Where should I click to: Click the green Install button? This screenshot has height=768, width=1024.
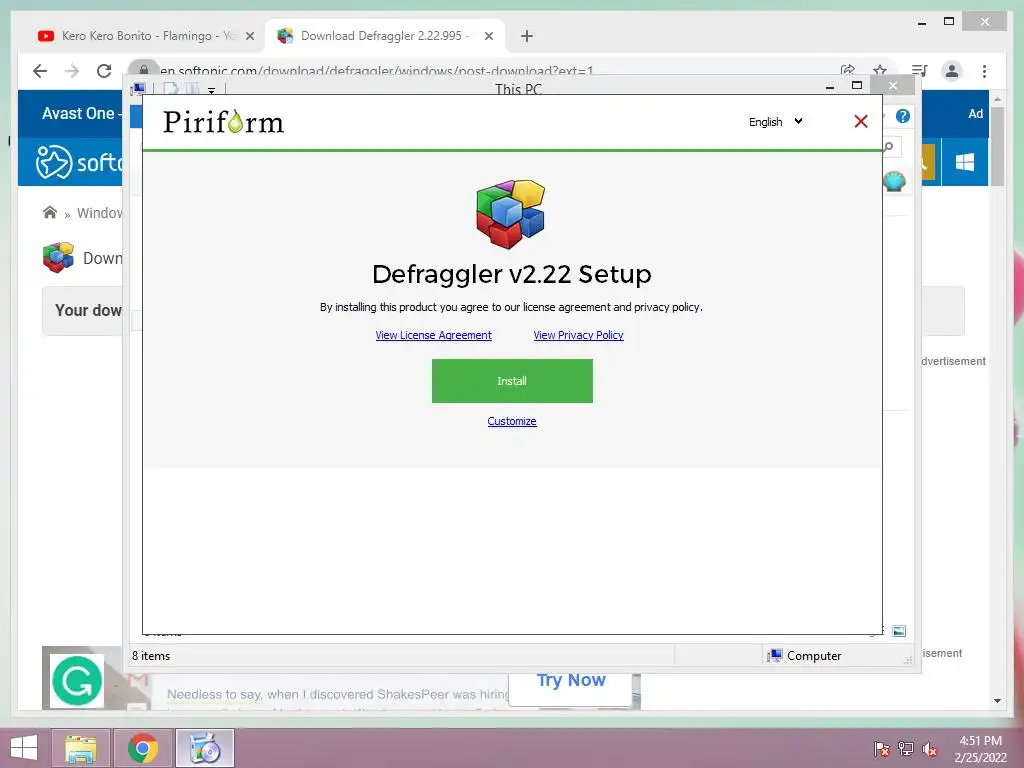coord(512,381)
